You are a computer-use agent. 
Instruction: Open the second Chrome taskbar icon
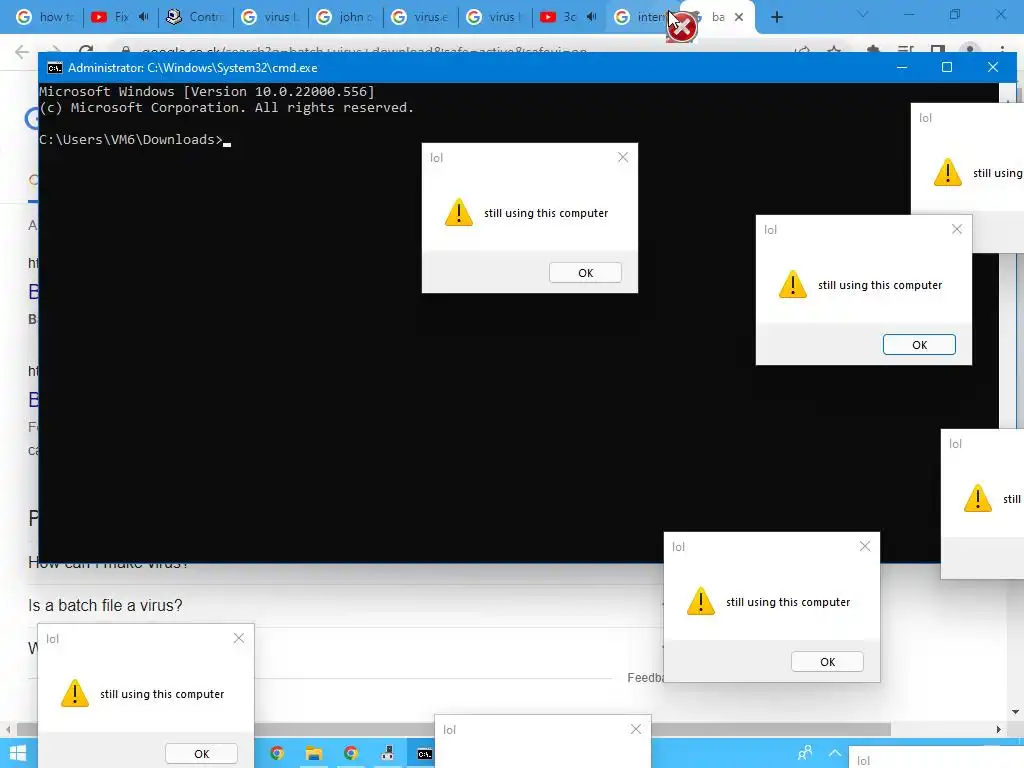point(351,754)
